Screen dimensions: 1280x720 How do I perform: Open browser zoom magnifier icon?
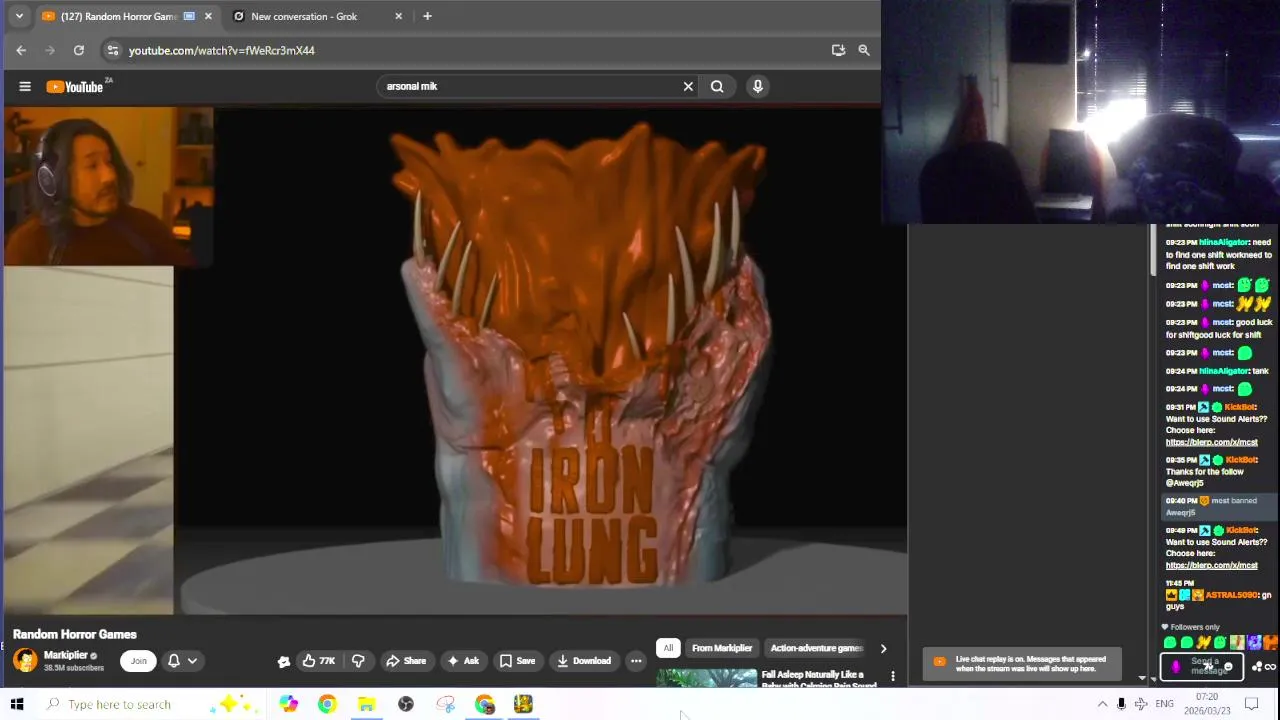[x=864, y=50]
